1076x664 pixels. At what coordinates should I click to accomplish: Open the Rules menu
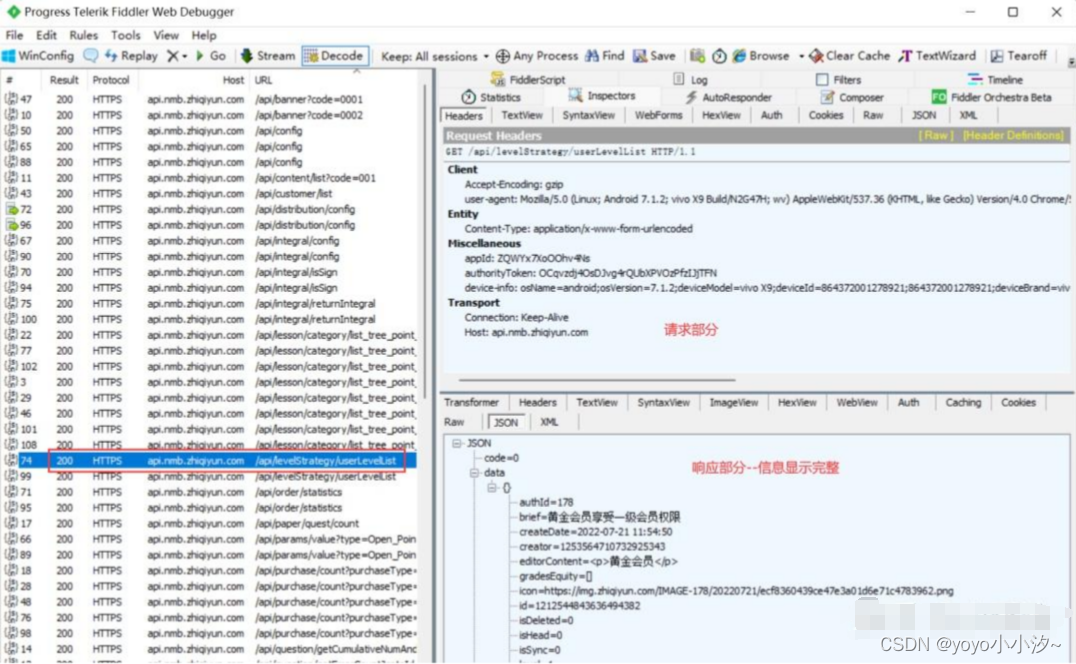(85, 34)
